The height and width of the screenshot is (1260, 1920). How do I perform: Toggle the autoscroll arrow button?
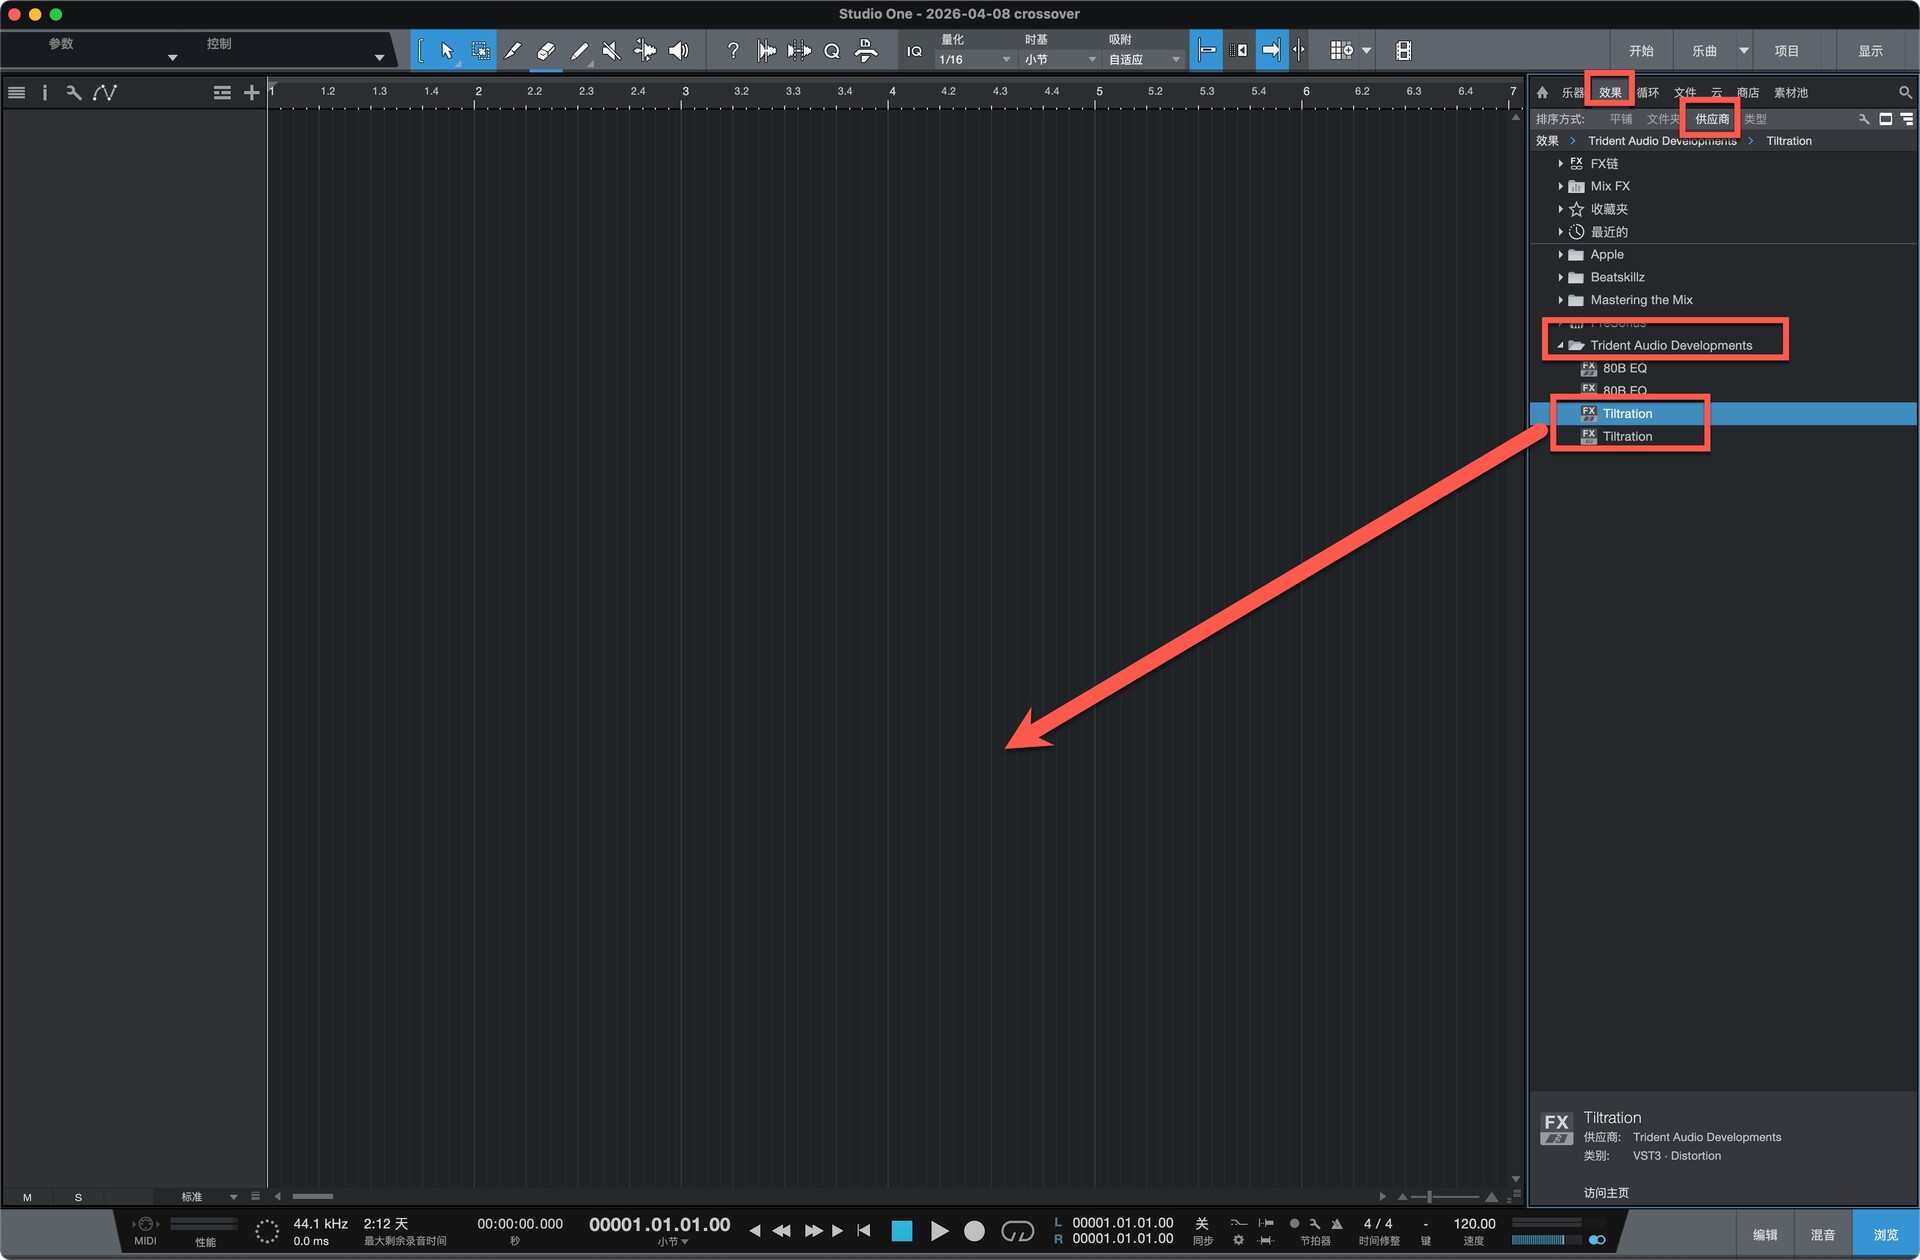click(1271, 51)
